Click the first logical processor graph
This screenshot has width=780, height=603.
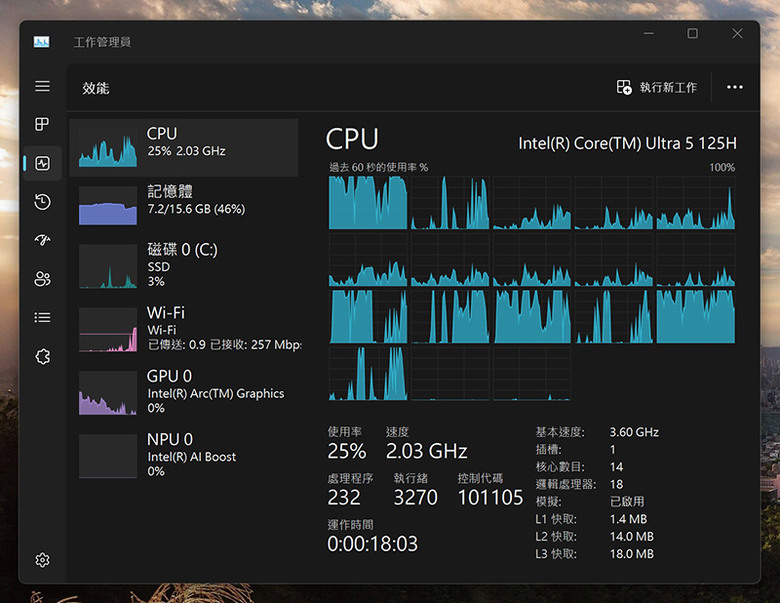(368, 202)
